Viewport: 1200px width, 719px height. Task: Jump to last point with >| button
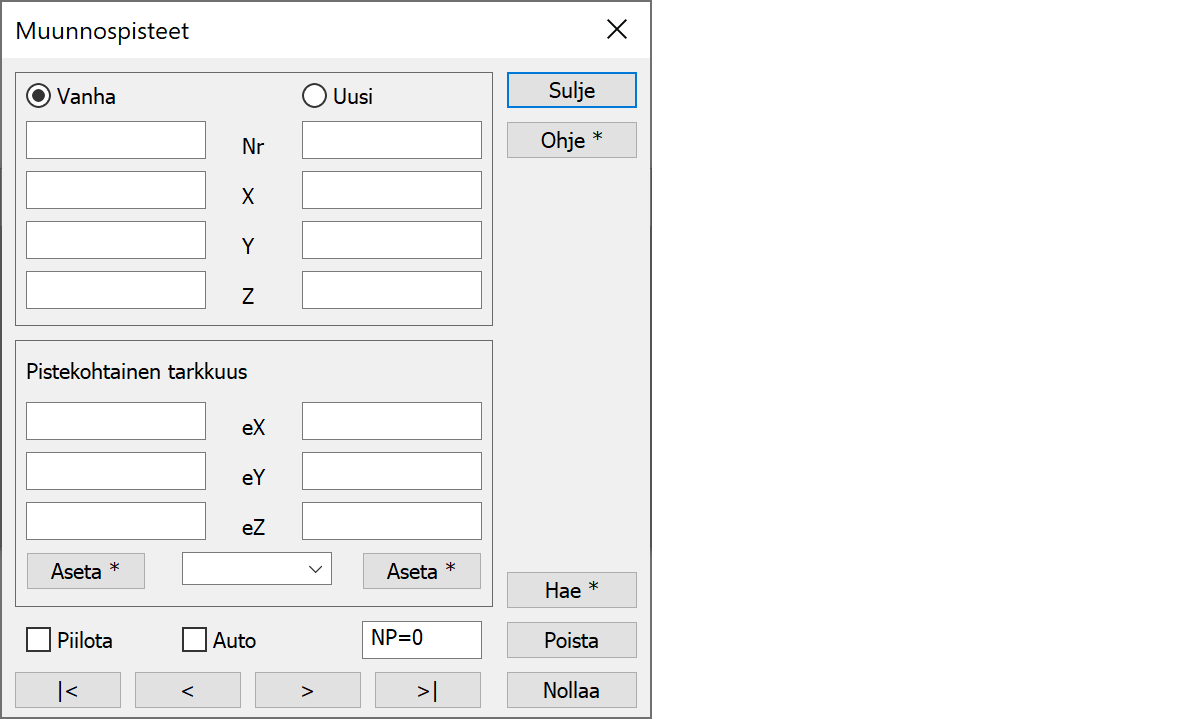pos(428,690)
